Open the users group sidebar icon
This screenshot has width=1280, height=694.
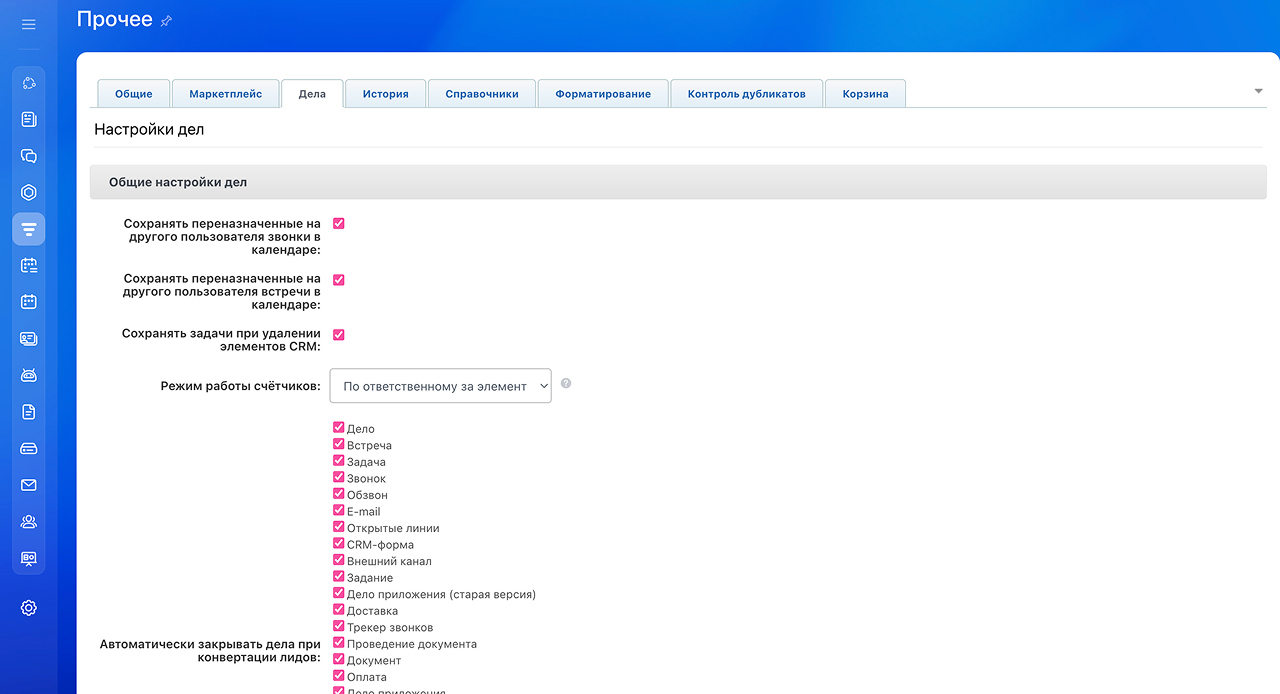click(x=28, y=521)
